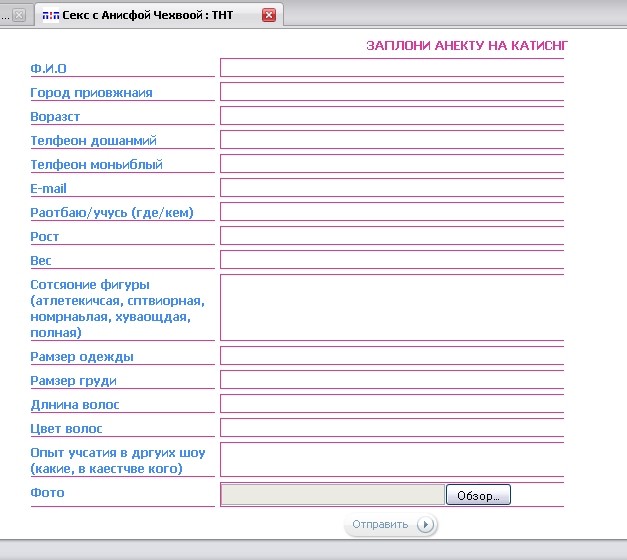
Task: Select the Телфеон моньыблый input field
Action: tap(391, 164)
